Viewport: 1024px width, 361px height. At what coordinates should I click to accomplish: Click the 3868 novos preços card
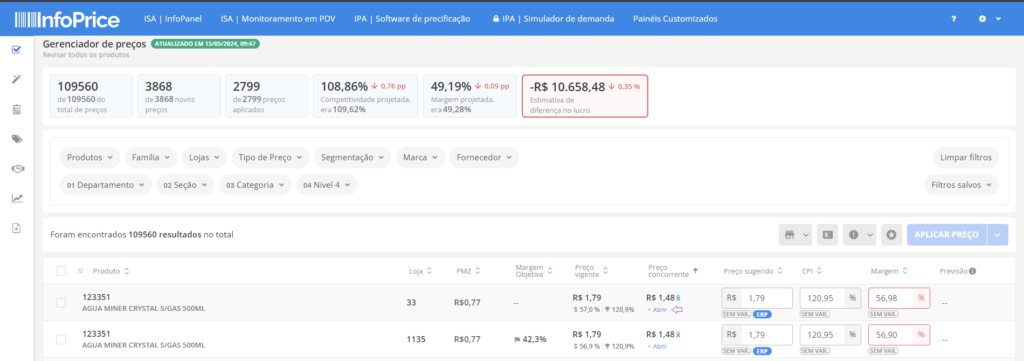click(x=179, y=96)
